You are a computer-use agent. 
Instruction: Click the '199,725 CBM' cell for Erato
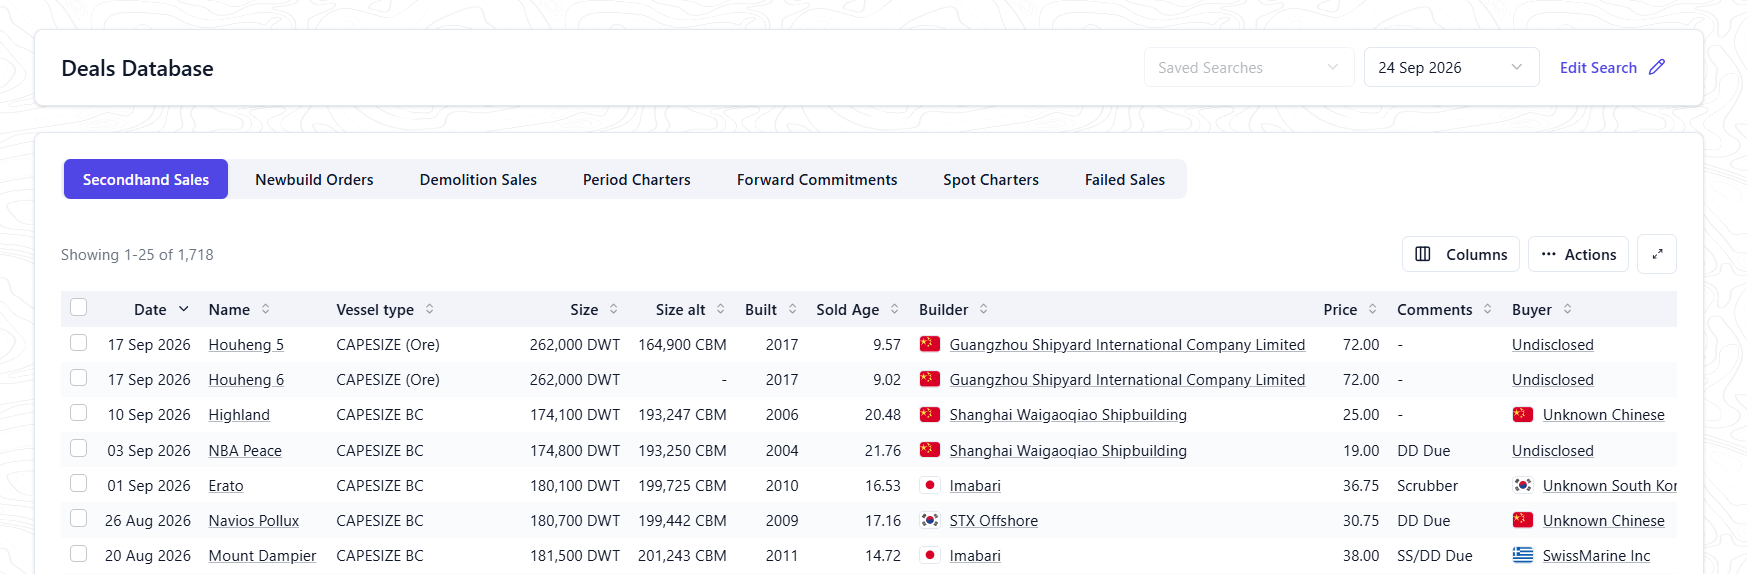682,485
